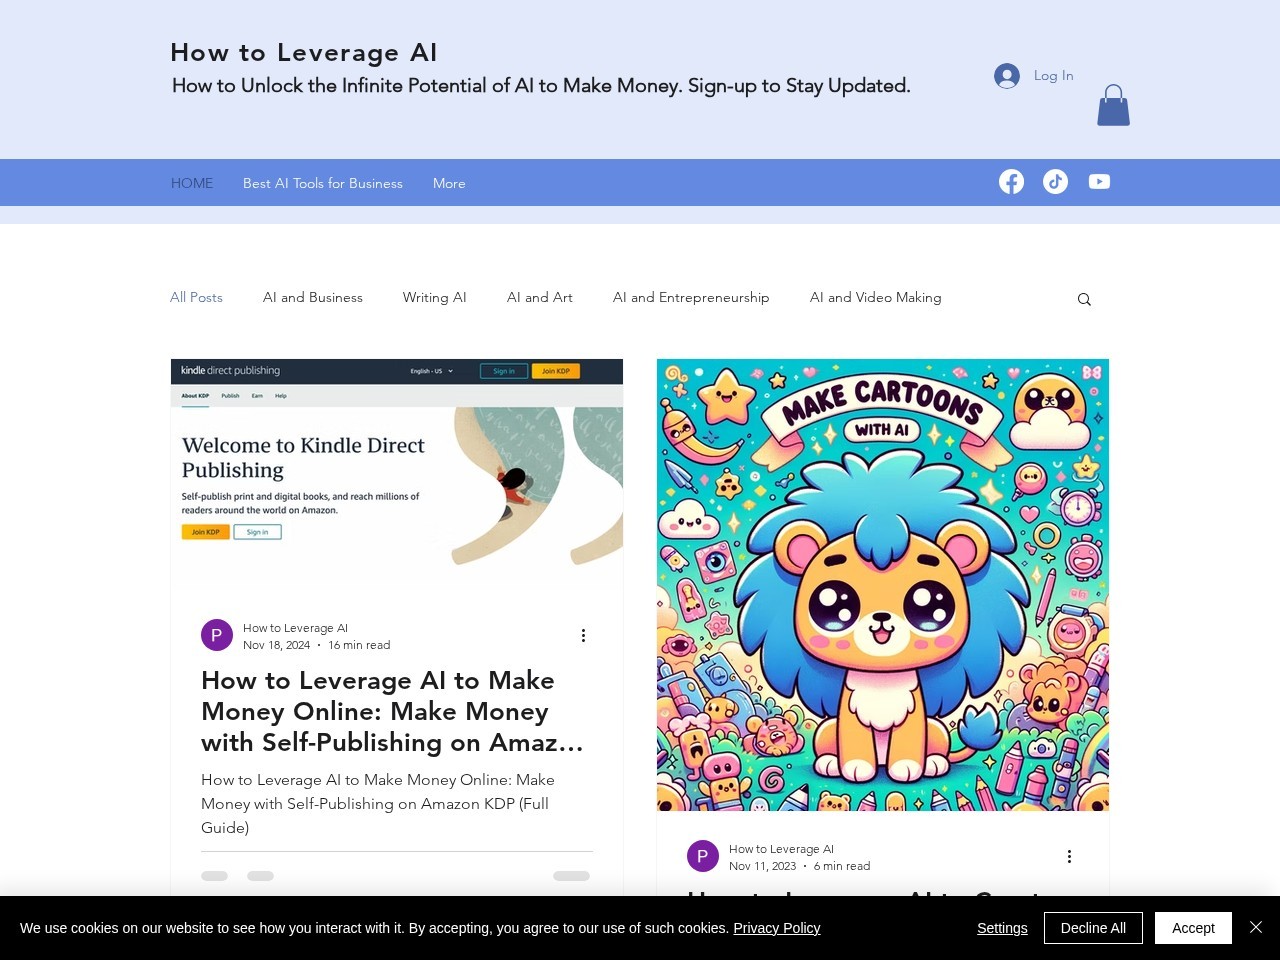
Task: Open the YouTube channel icon
Action: click(1099, 181)
